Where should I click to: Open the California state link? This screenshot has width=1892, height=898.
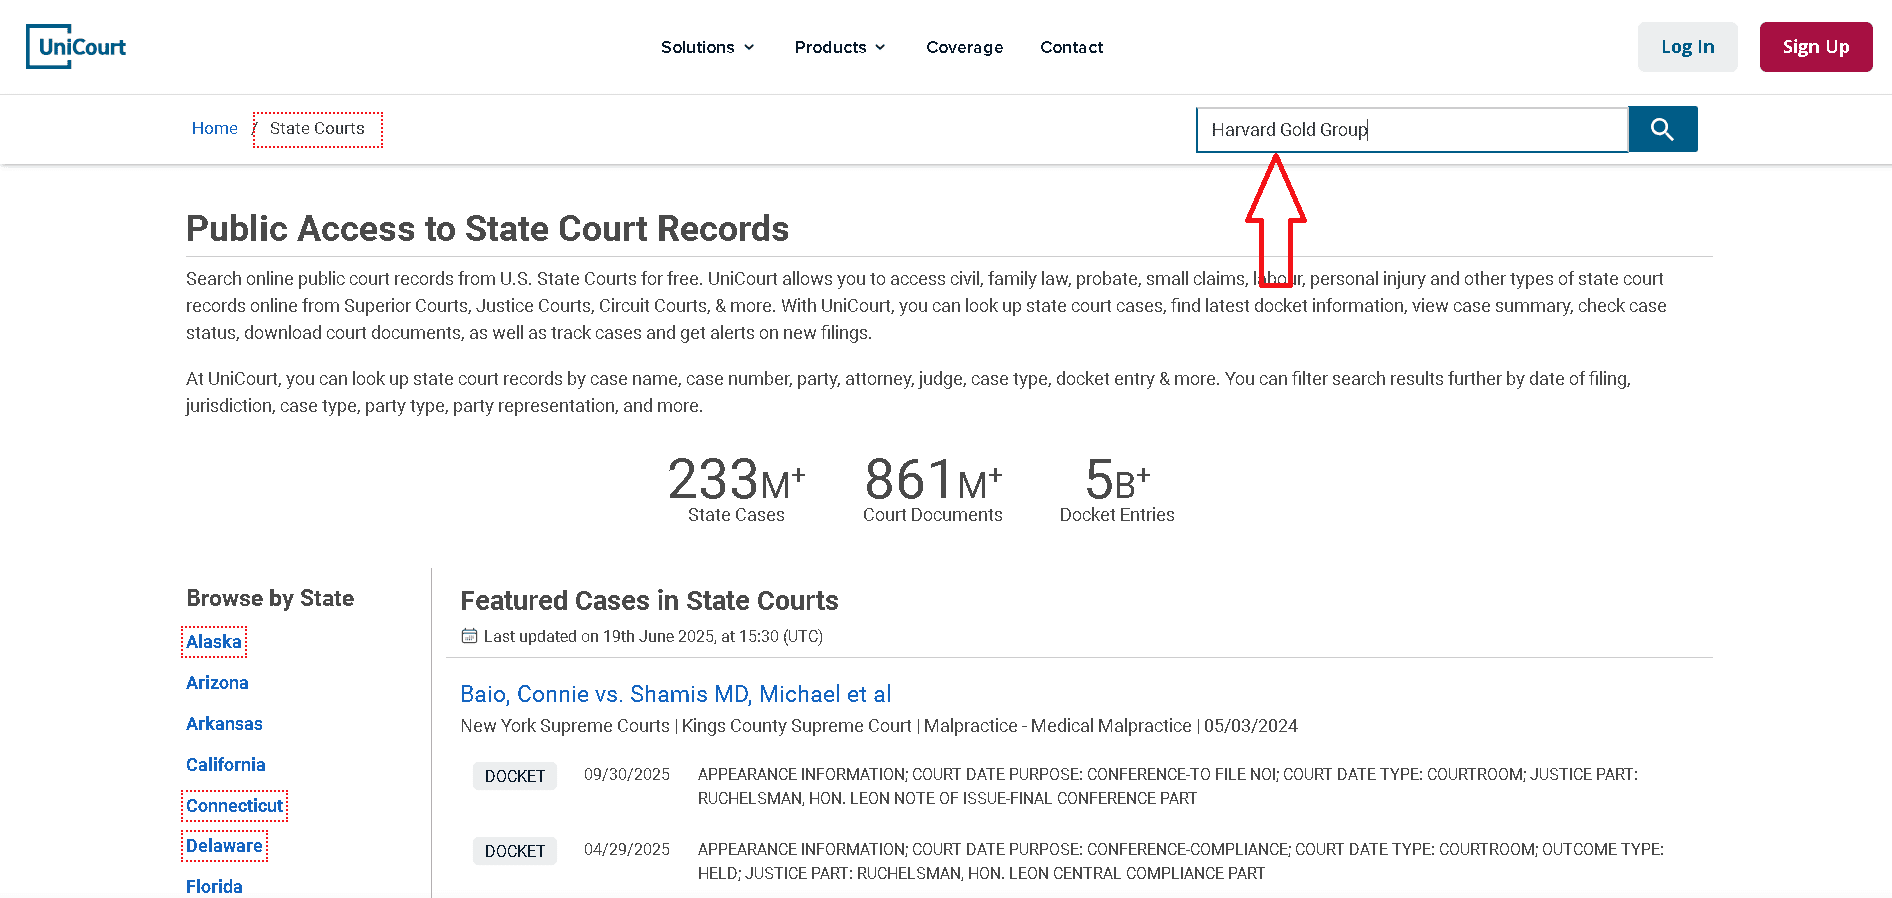pos(226,765)
